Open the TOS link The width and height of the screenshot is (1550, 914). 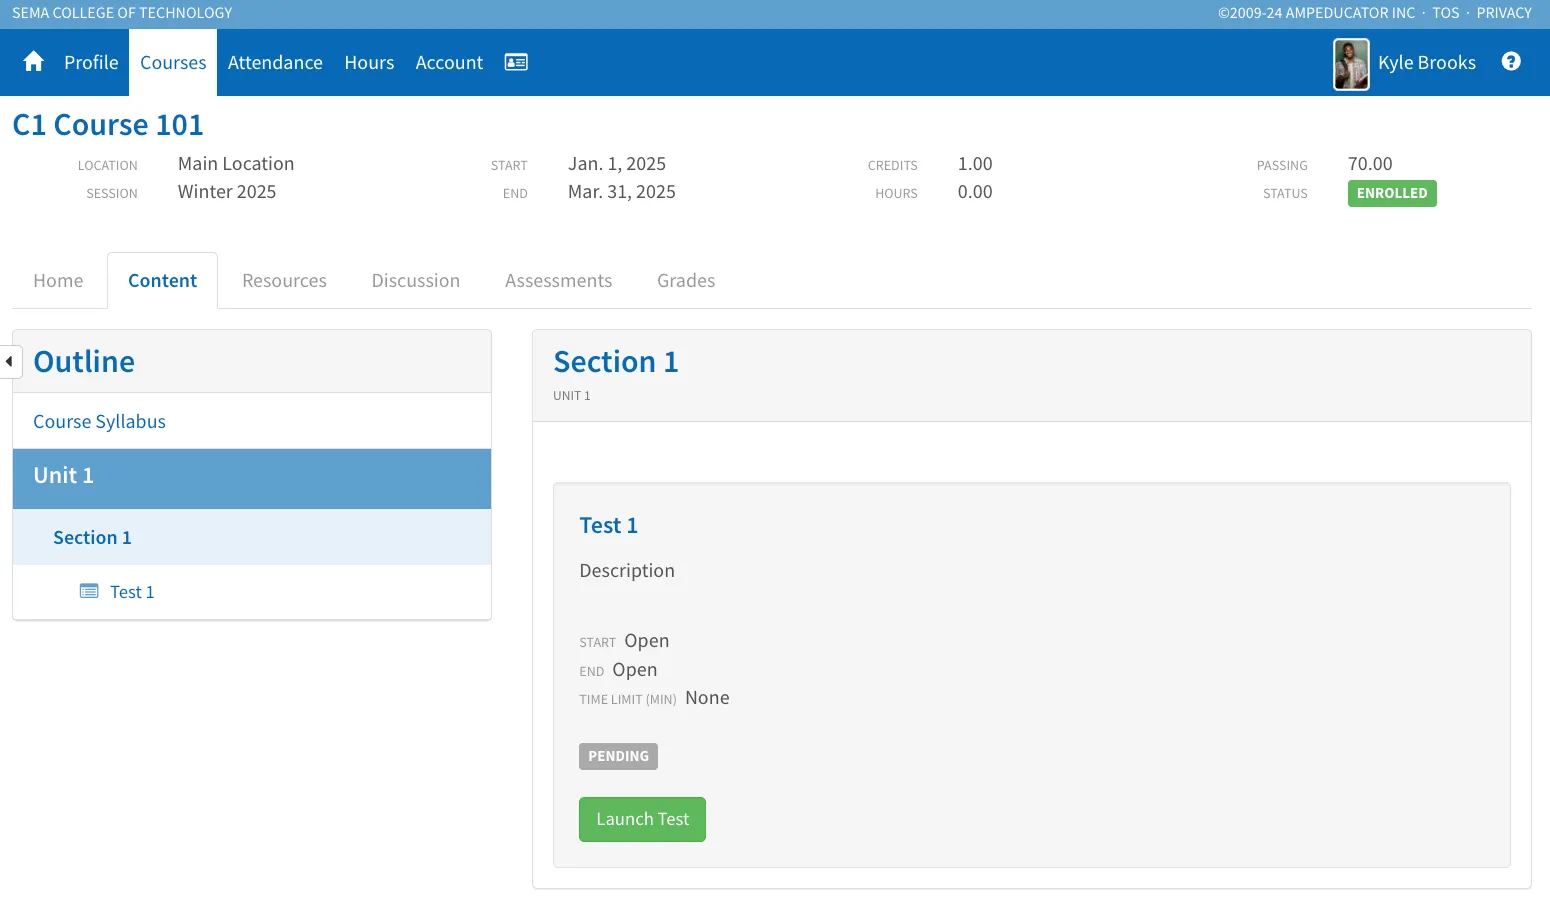click(1445, 13)
